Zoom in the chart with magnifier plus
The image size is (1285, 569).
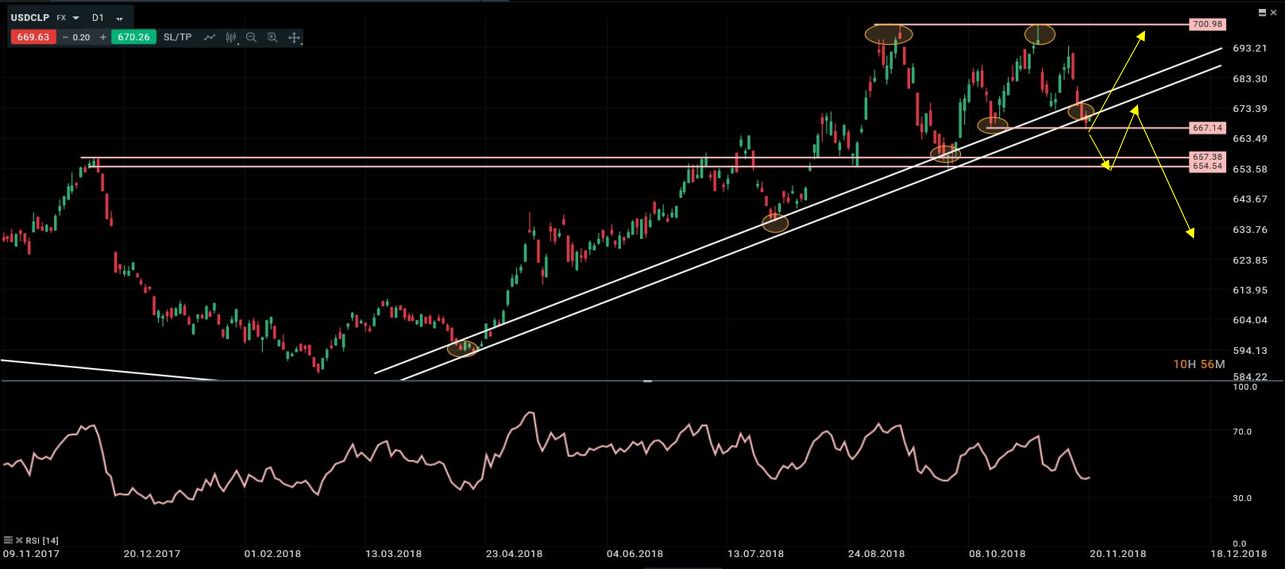272,37
